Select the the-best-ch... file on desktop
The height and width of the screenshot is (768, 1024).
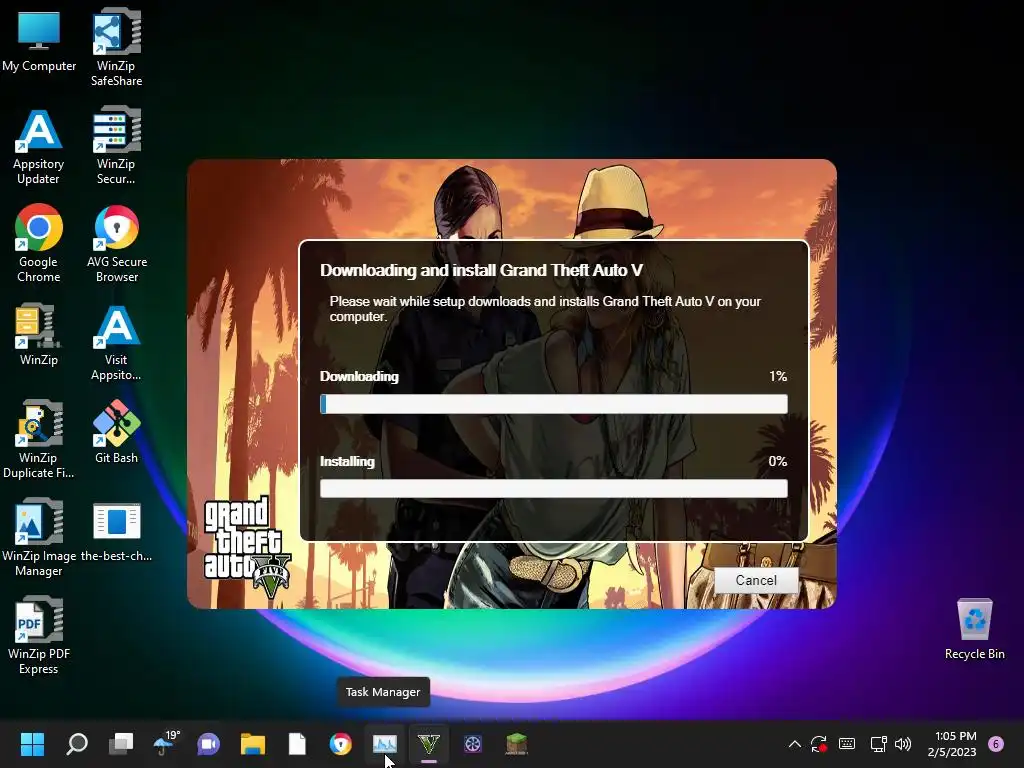click(x=116, y=530)
